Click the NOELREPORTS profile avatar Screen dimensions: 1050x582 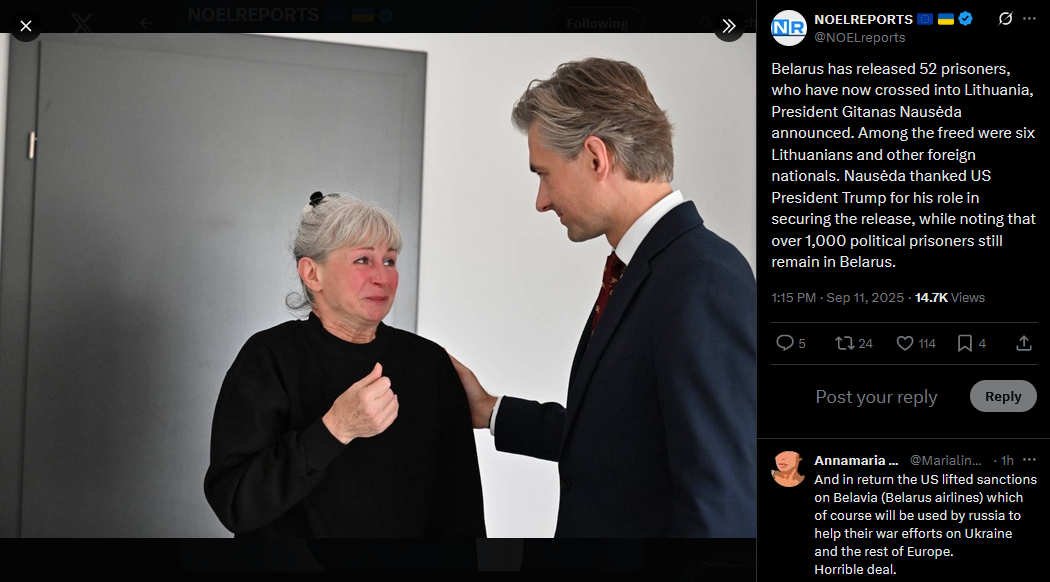[788, 27]
